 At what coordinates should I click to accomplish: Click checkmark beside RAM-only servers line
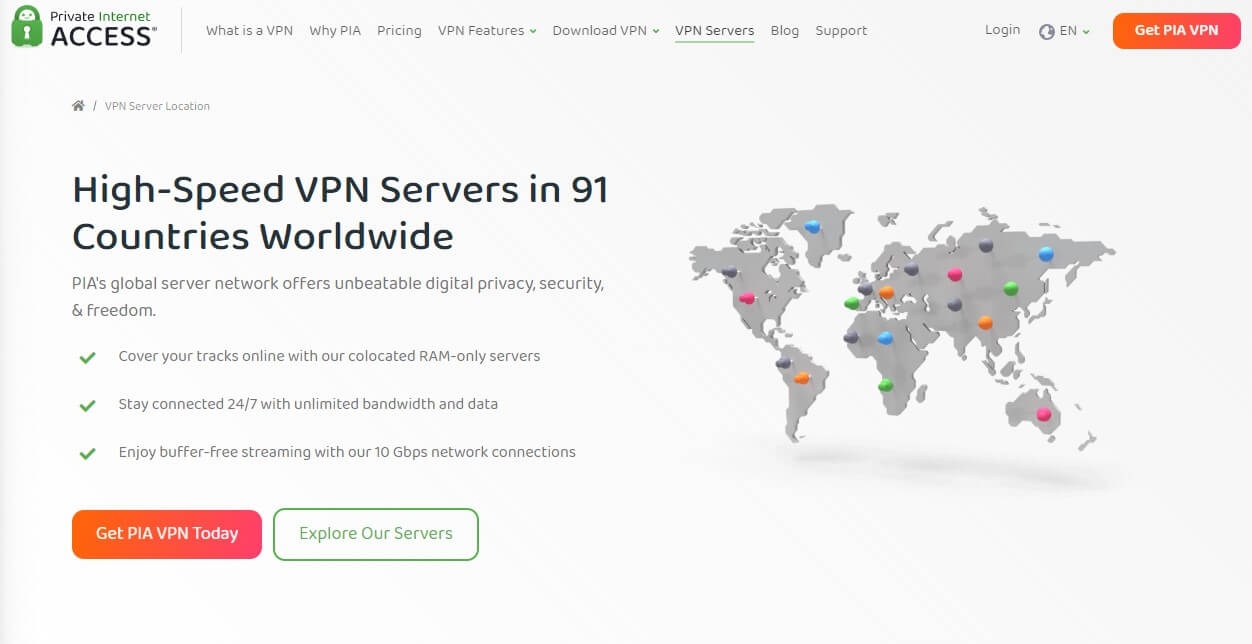coord(87,357)
